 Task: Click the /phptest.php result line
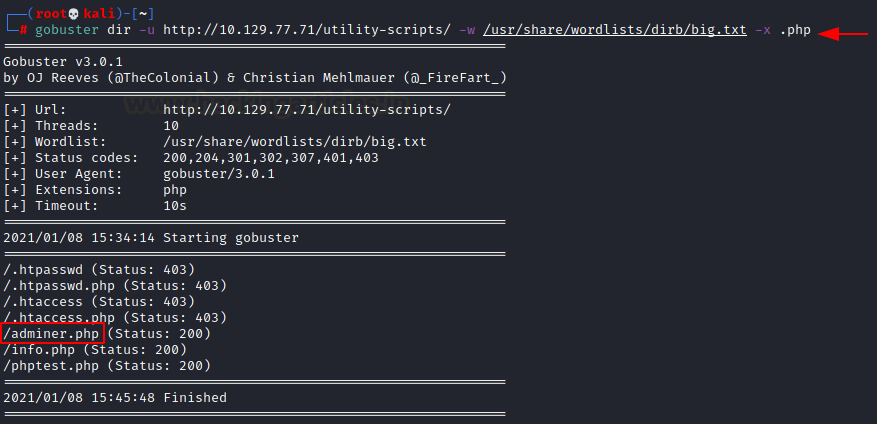tap(107, 366)
